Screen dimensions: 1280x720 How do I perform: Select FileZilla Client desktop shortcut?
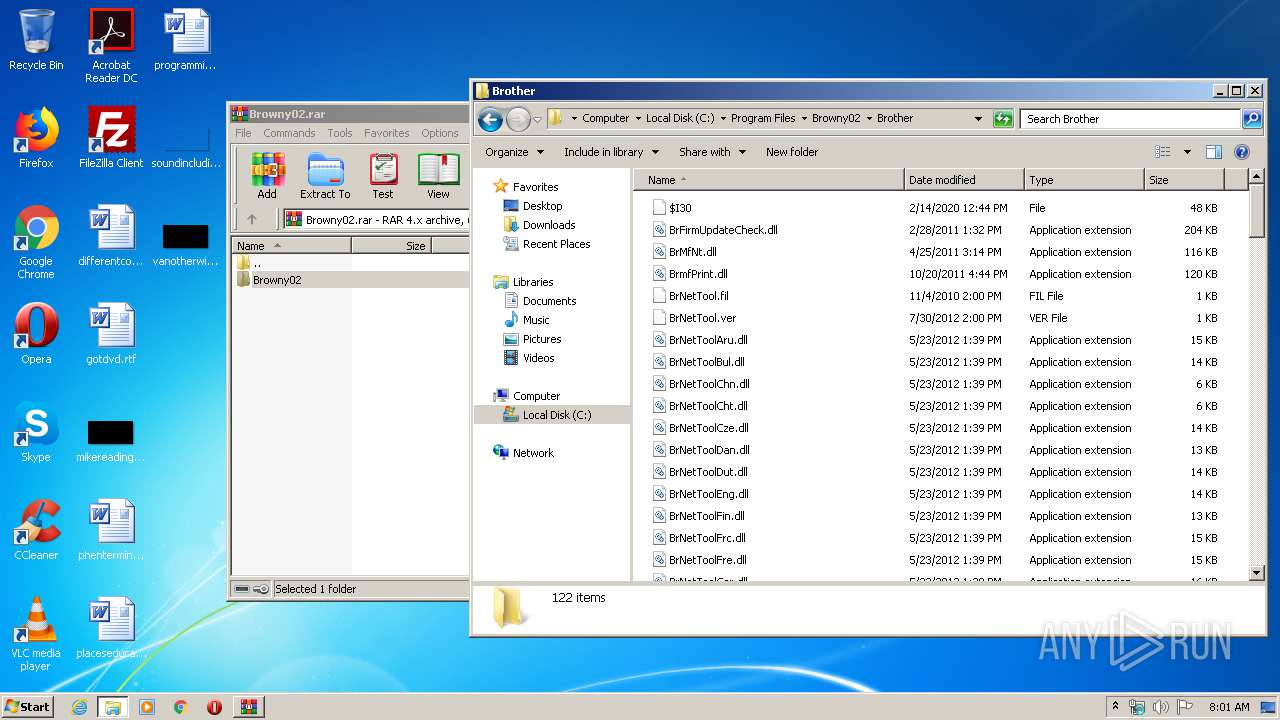click(111, 138)
